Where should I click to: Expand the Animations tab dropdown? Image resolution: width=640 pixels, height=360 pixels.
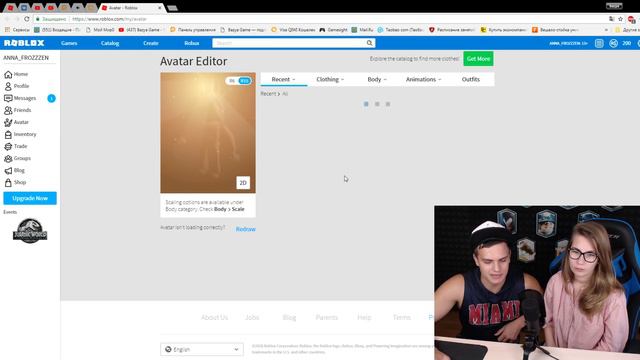pyautogui.click(x=424, y=79)
